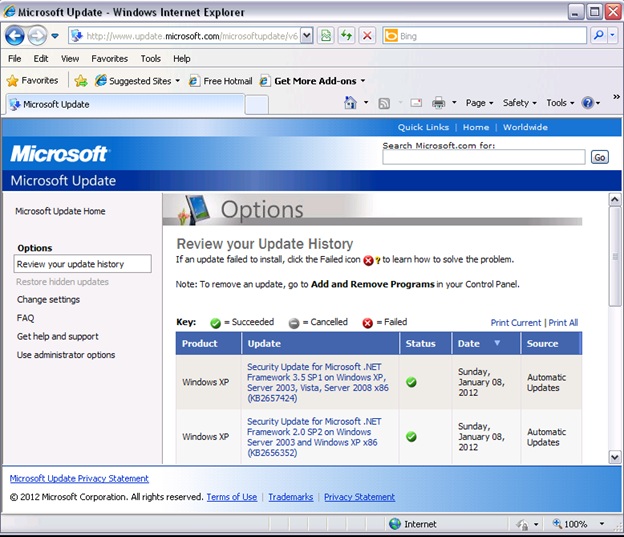Click the search magnifier icon
The height and width of the screenshot is (537, 624).
[x=598, y=36]
